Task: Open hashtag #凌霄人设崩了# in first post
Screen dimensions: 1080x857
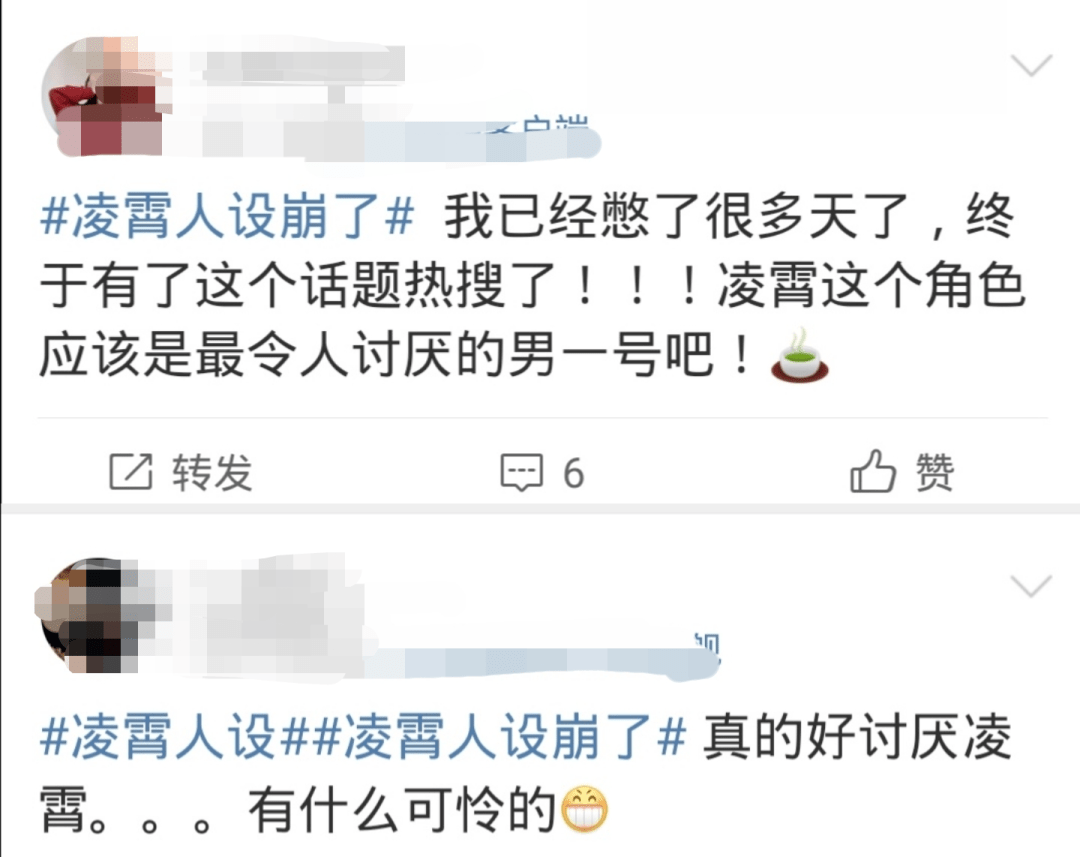Action: click(227, 216)
